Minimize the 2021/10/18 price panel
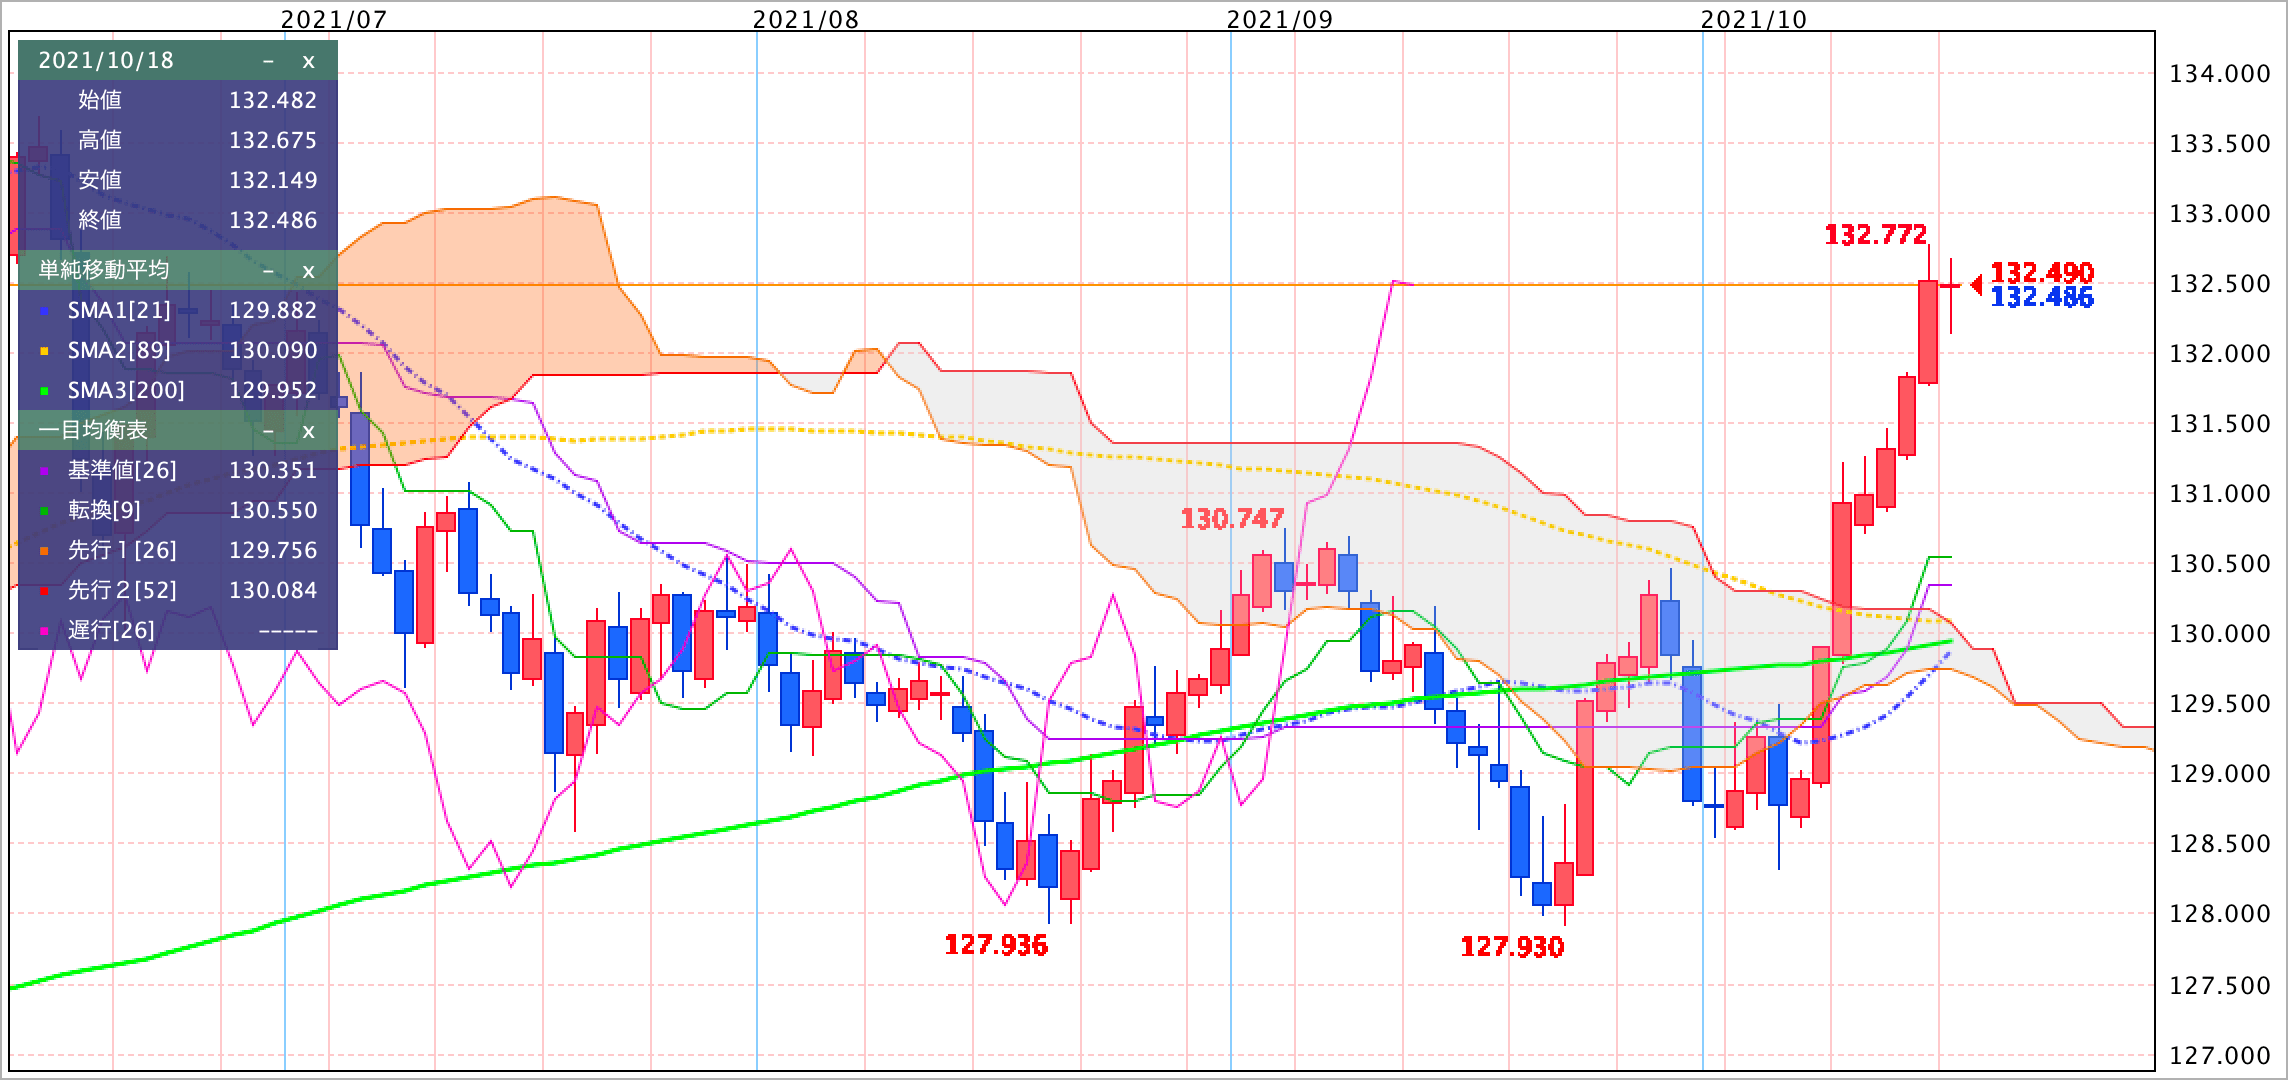Image resolution: width=2288 pixels, height=1080 pixels. pos(268,61)
